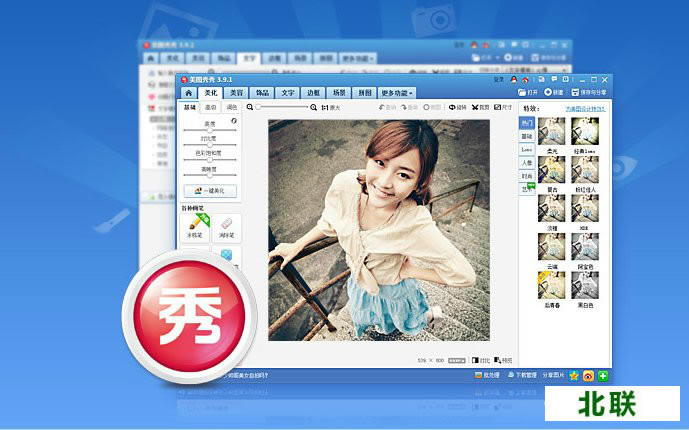Screen dimensions: 689x430
Task: Click the green plus icon in status bar
Action: click(603, 376)
